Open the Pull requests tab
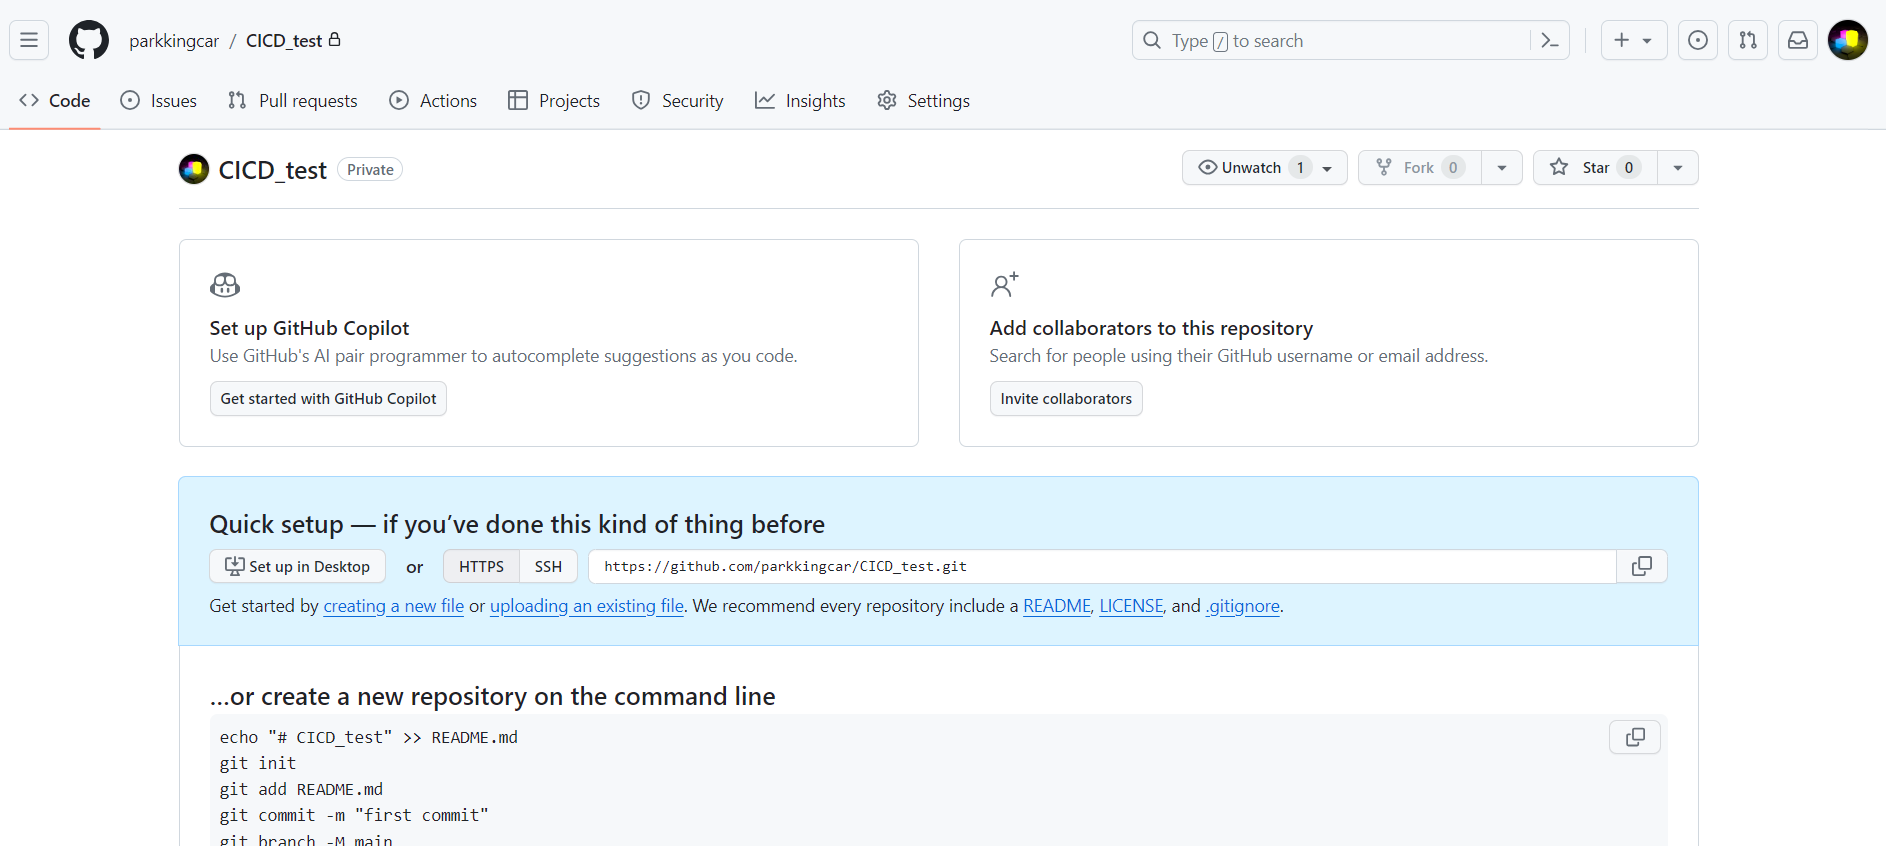Screen dimensions: 1886x846 (x=292, y=100)
